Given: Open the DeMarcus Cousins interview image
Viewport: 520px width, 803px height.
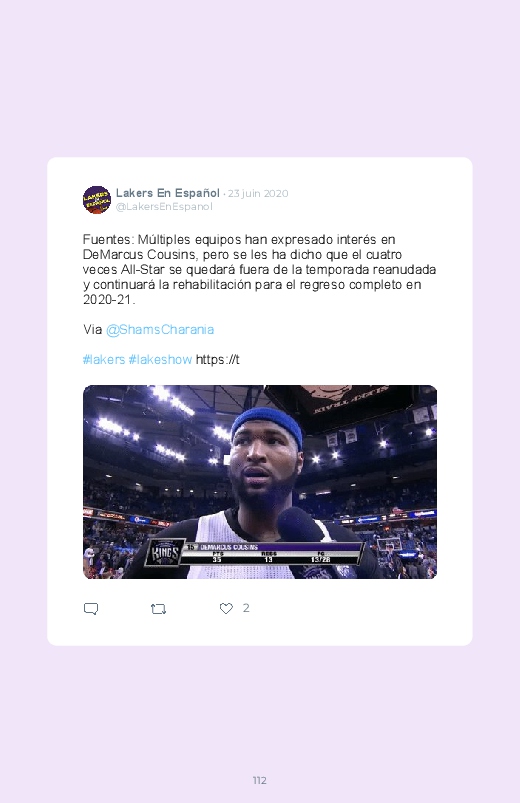Looking at the screenshot, I should [260, 482].
